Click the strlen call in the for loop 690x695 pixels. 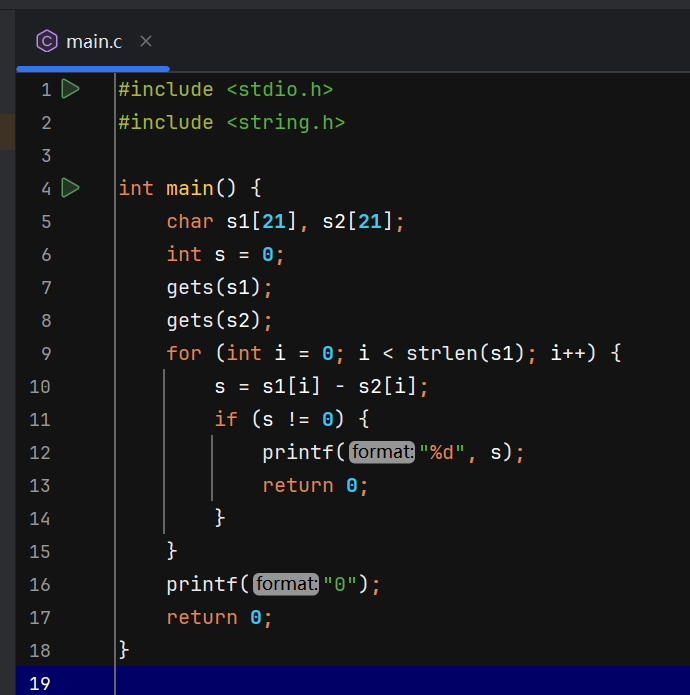point(436,353)
